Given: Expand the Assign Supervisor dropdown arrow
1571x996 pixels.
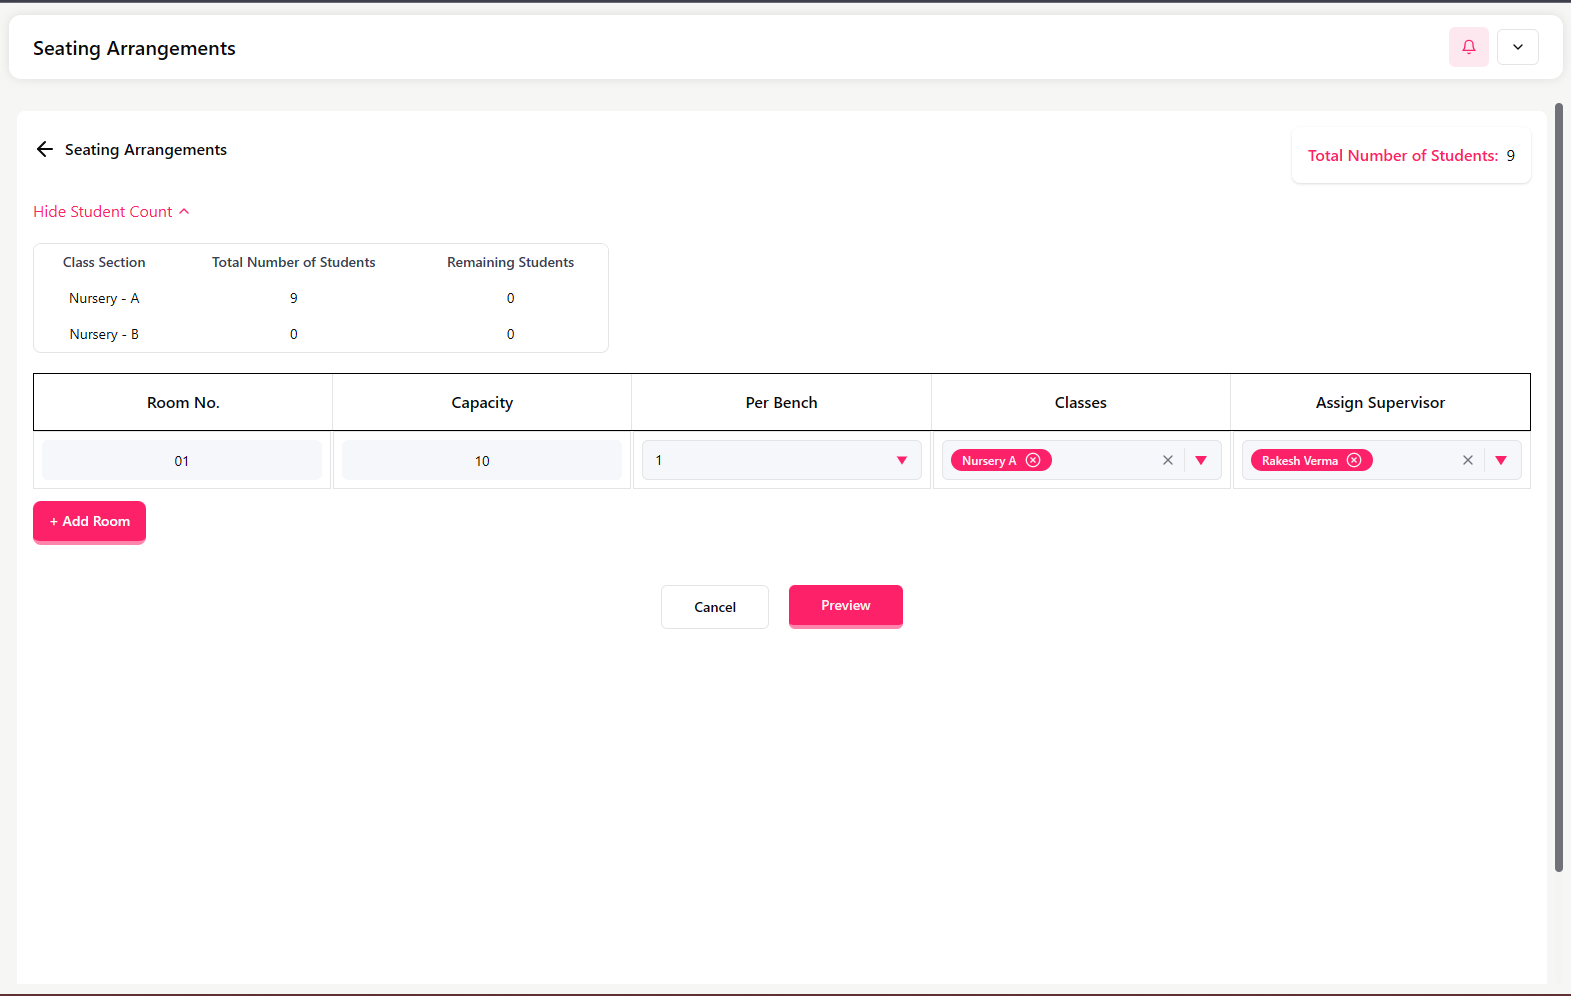Looking at the screenshot, I should [x=1501, y=460].
